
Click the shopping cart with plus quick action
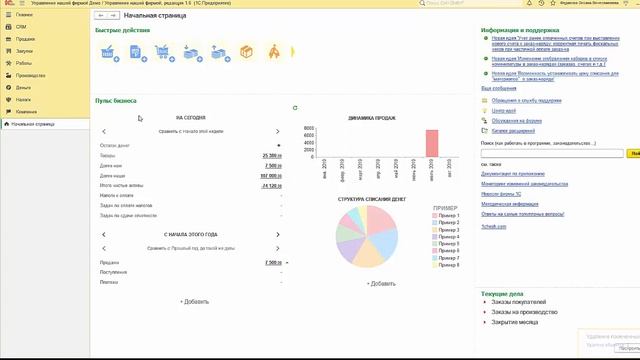164,53
